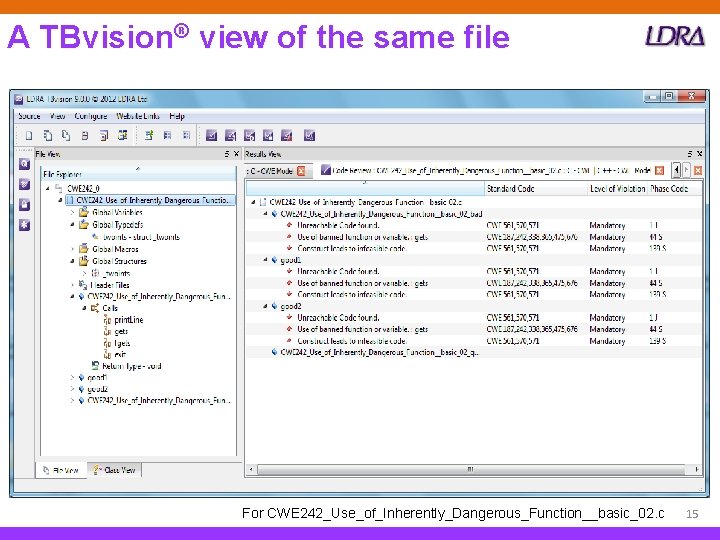The height and width of the screenshot is (540, 720).
Task: Click the Results View horizontal scrollbar
Action: click(x=471, y=469)
